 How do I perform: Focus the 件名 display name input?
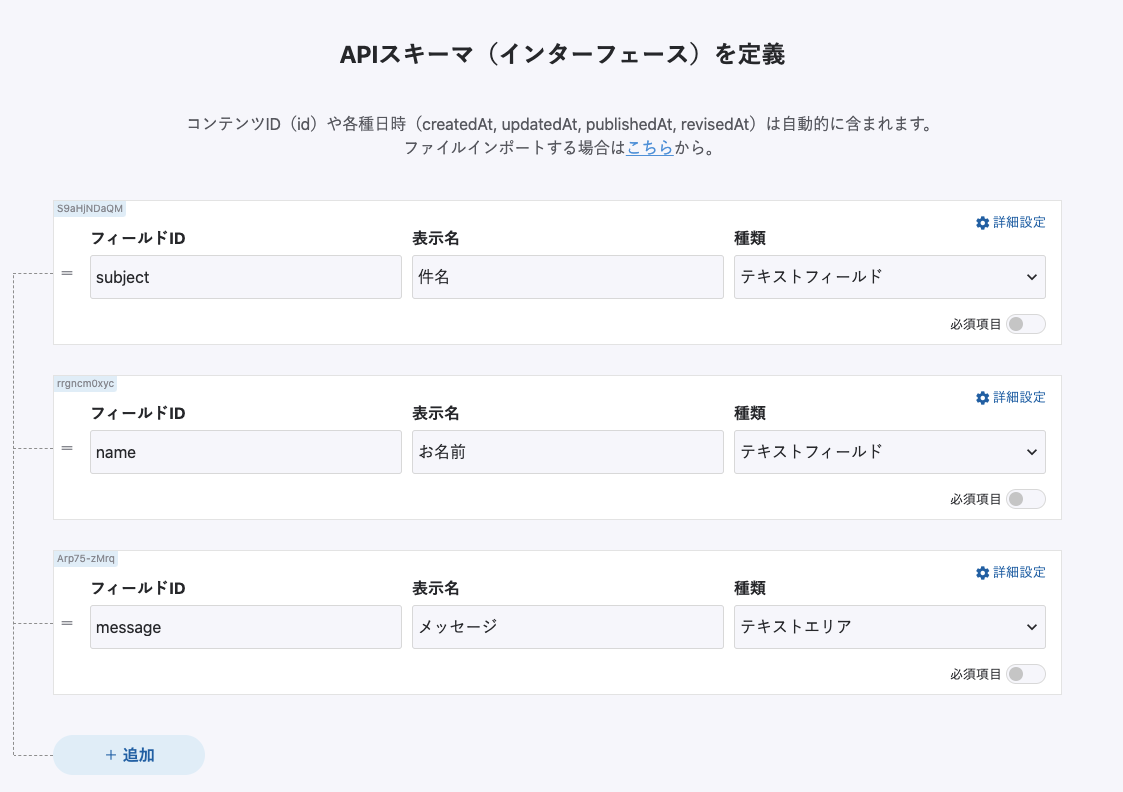point(567,277)
